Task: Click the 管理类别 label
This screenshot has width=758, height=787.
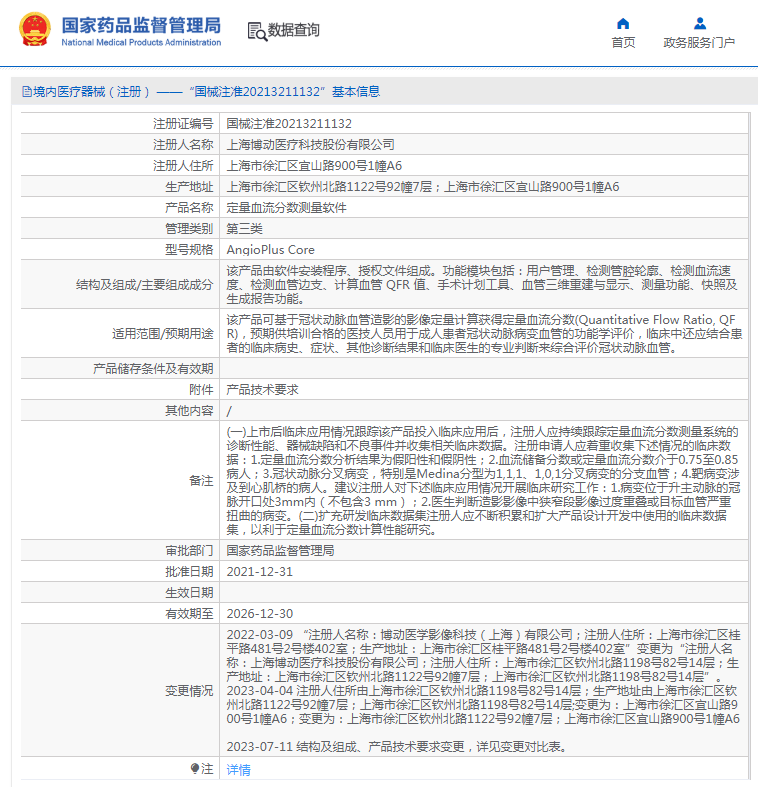Action: [189, 229]
